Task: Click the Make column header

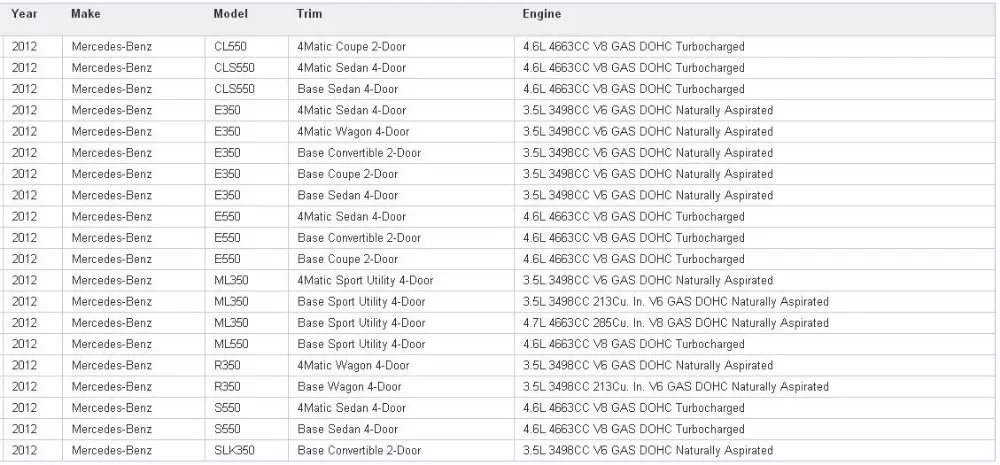Action: (x=86, y=15)
